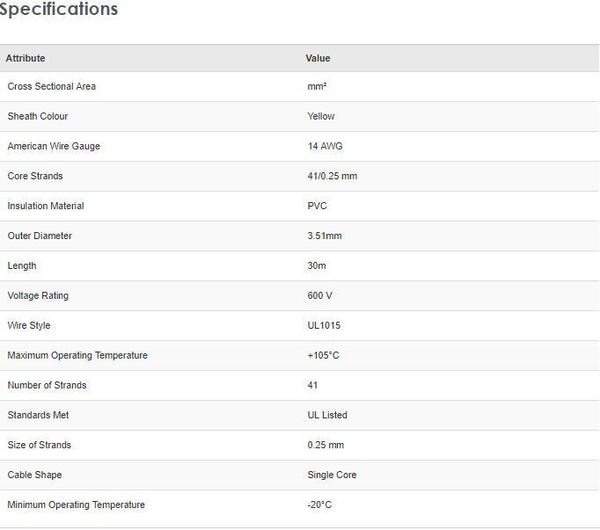600x530 pixels.
Task: Select the Maximum Operating Temperature label
Action: pos(77,356)
